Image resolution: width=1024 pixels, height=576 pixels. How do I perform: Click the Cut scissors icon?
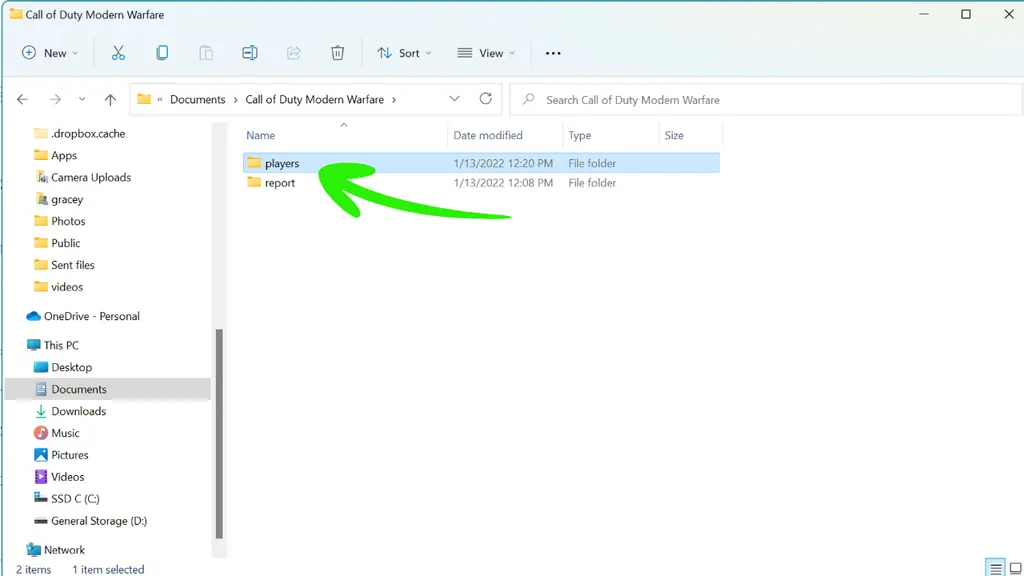tap(118, 53)
